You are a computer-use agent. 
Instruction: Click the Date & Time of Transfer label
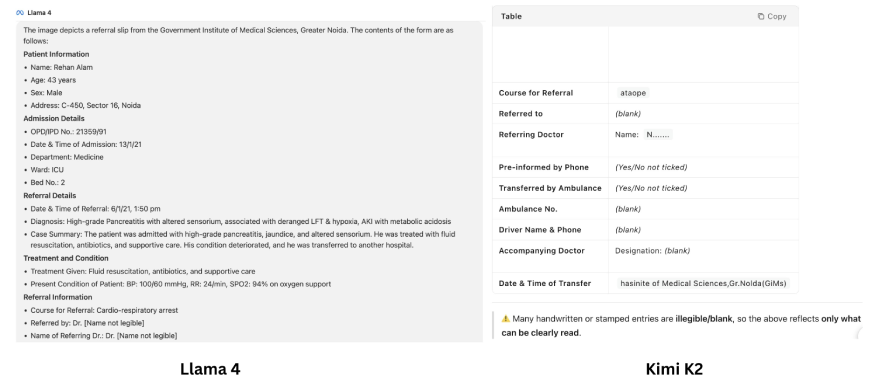[x=544, y=283]
